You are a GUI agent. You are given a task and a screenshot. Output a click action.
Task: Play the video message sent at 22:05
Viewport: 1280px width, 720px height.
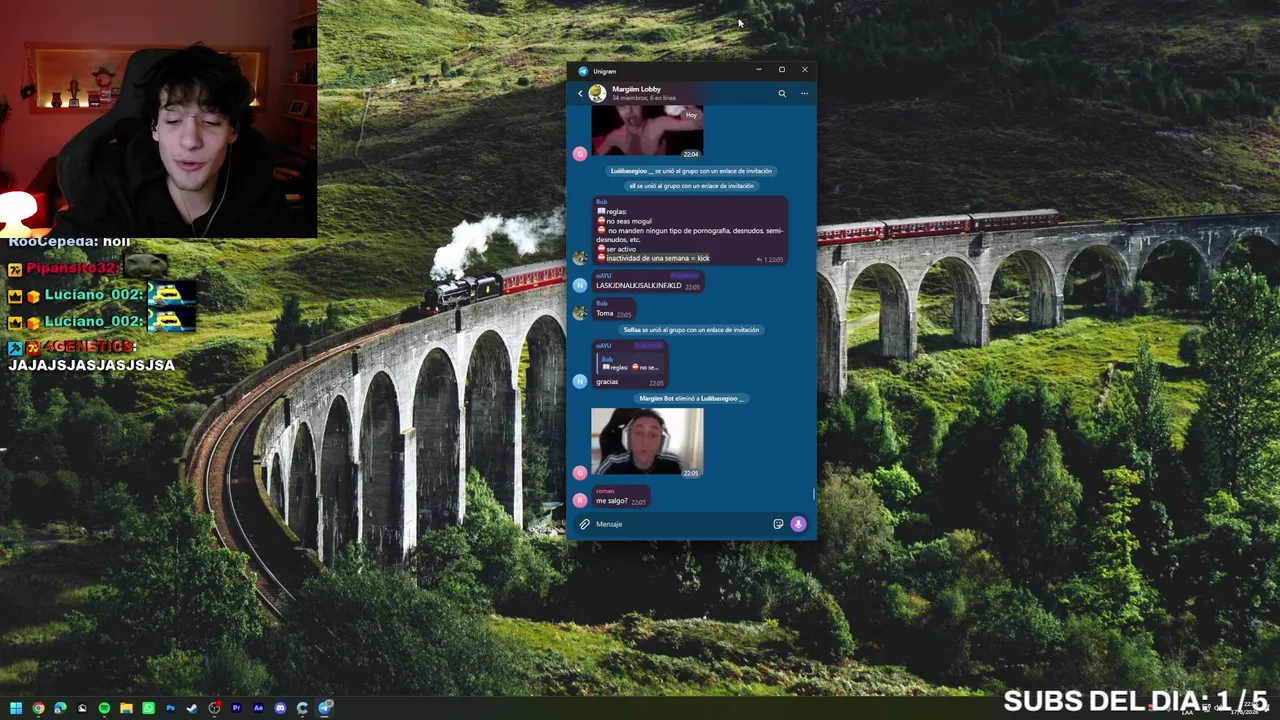(x=647, y=443)
